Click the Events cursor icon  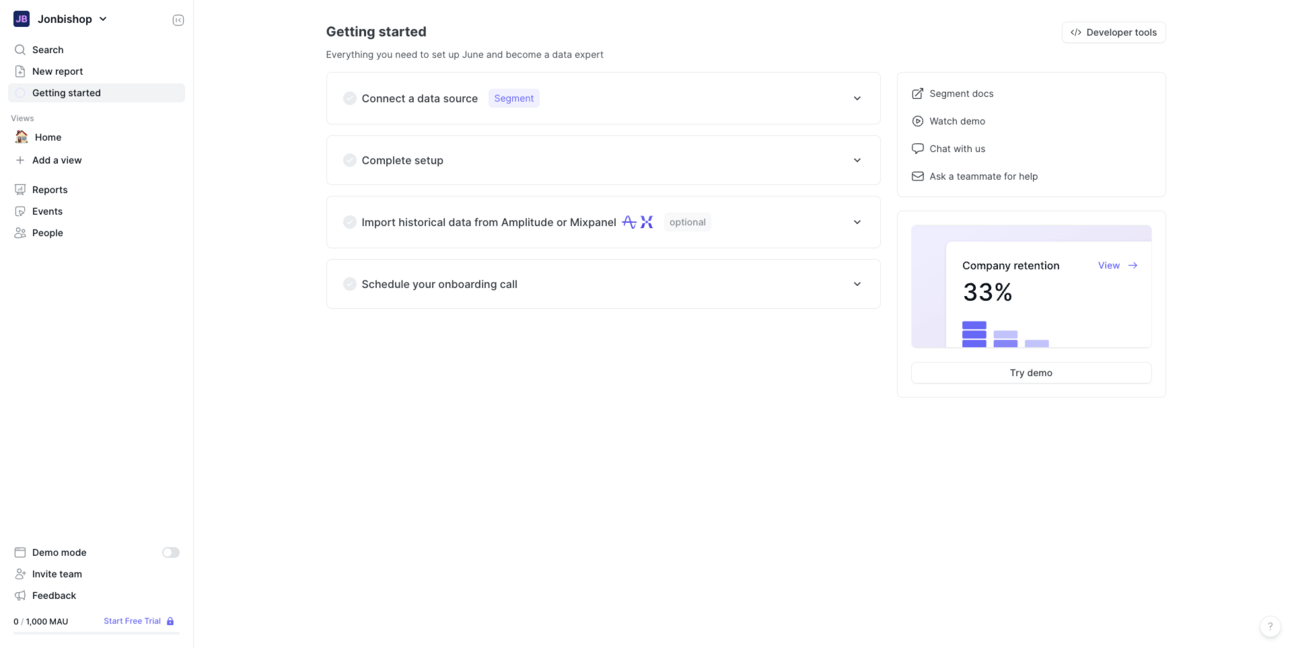pos(20,212)
